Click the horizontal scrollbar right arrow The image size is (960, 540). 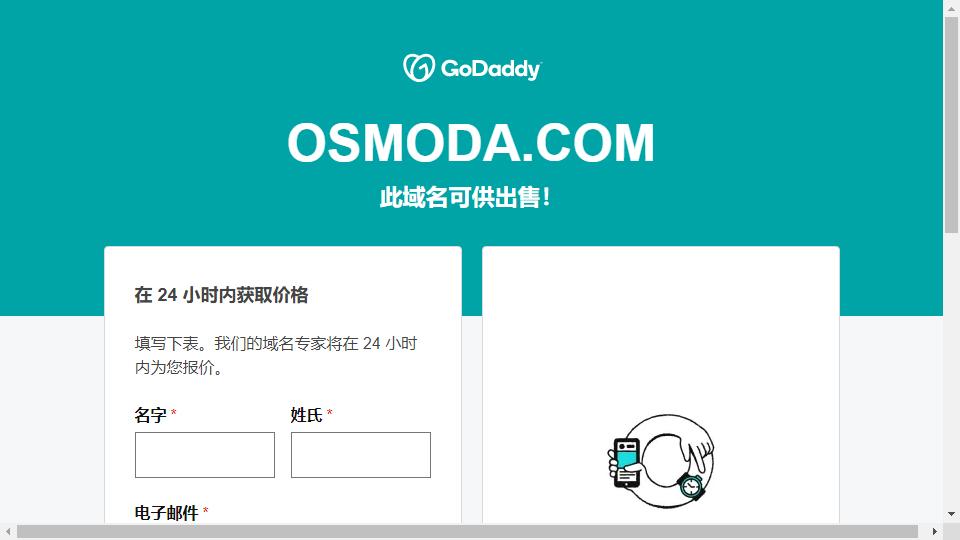pyautogui.click(x=934, y=531)
